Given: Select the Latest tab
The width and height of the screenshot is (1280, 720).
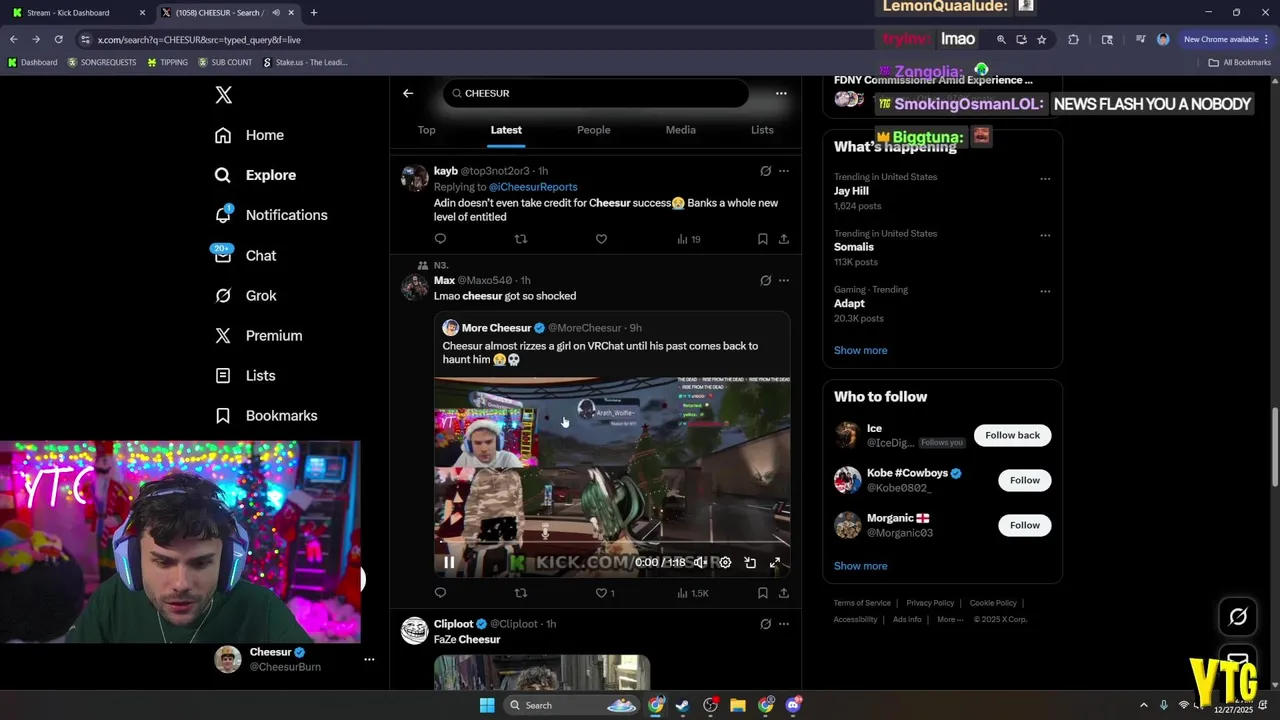Looking at the screenshot, I should click(x=506, y=130).
